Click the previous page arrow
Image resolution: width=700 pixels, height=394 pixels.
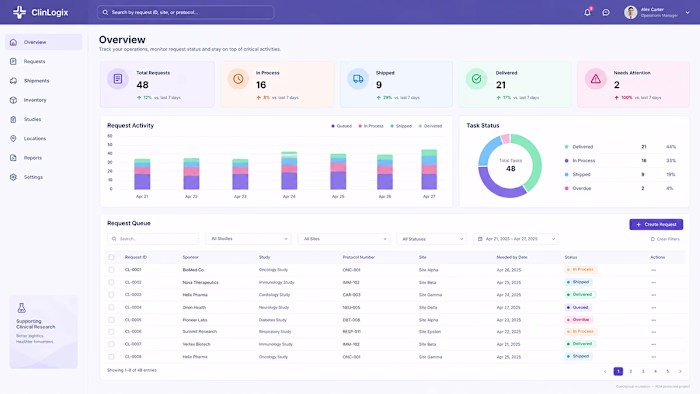coord(605,371)
